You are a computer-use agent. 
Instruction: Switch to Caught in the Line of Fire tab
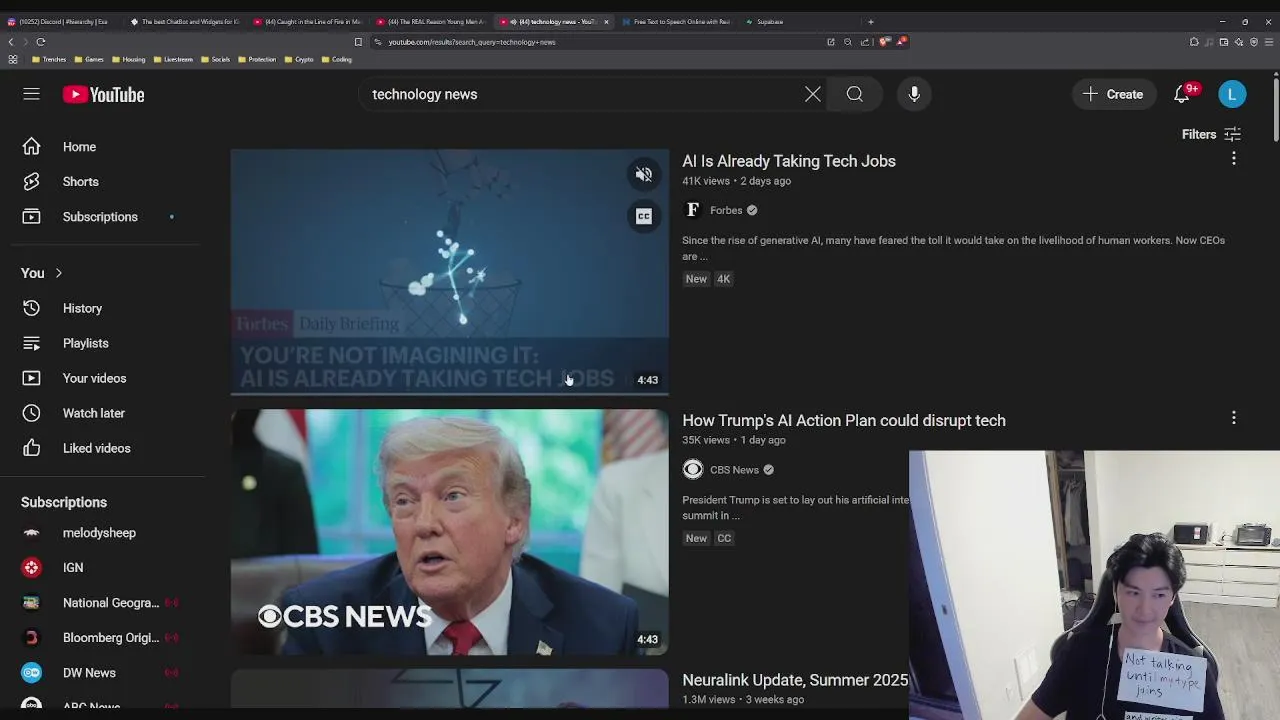click(x=308, y=22)
